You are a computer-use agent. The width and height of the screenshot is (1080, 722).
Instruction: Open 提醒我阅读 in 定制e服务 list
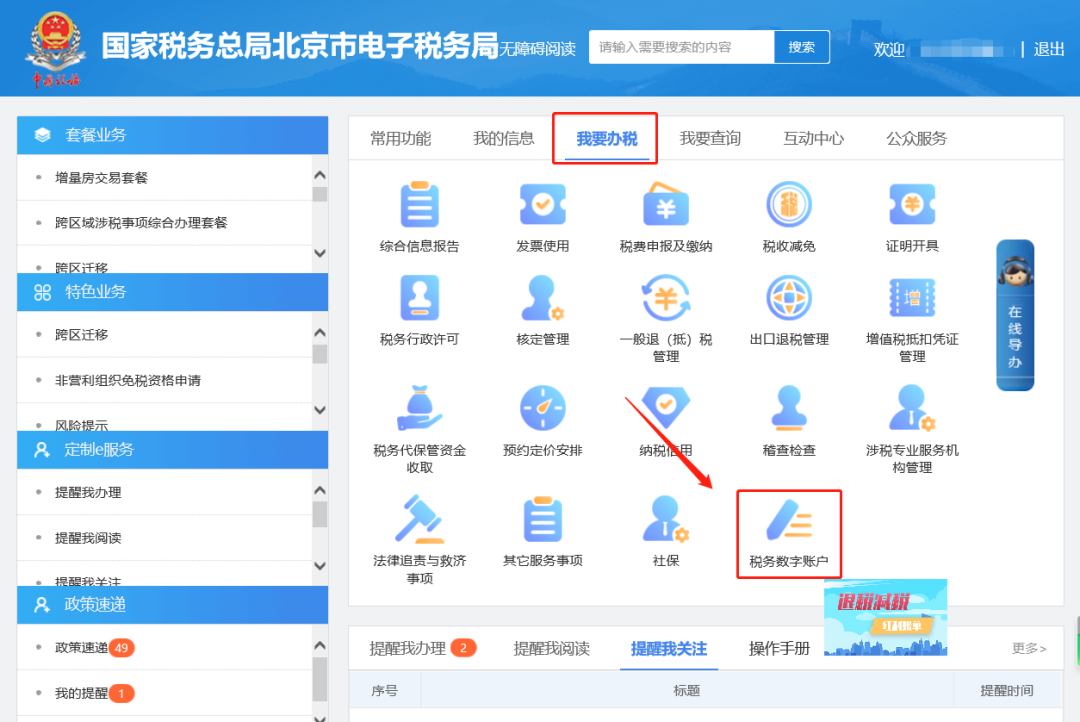[x=88, y=538]
